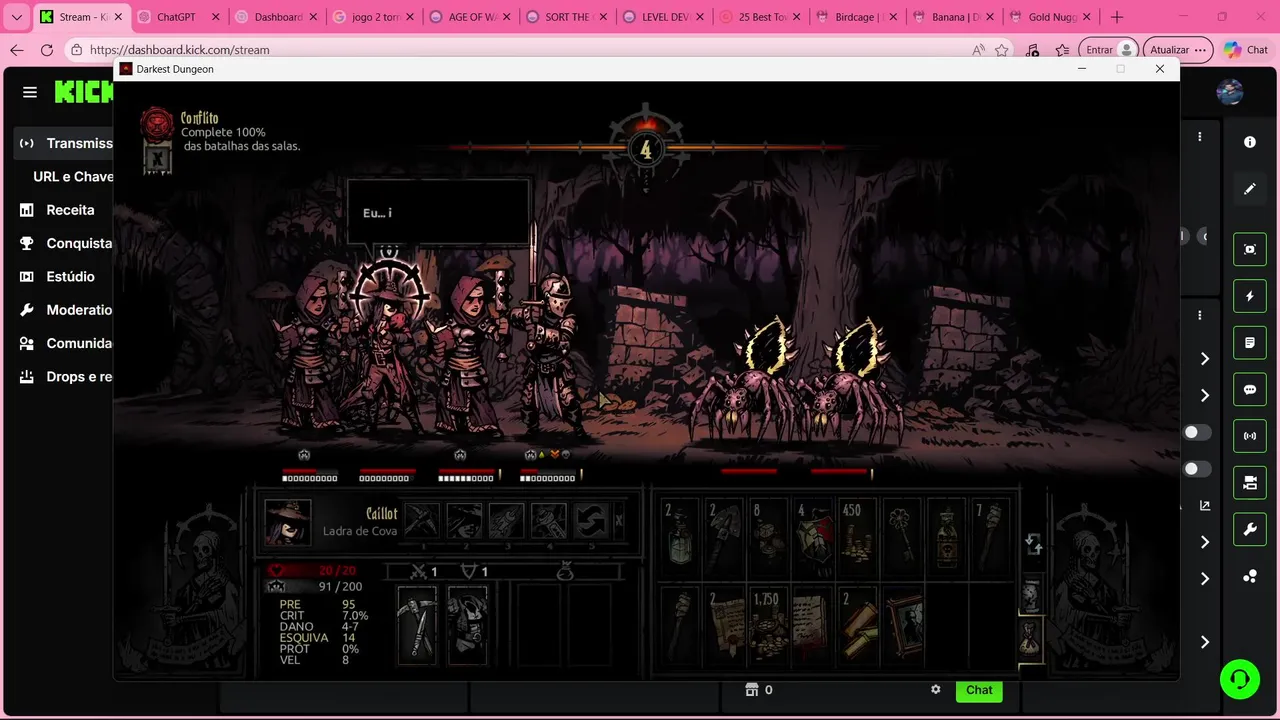The width and height of the screenshot is (1280, 720).
Task: Click Caillot's hero portrait
Action: point(287,522)
